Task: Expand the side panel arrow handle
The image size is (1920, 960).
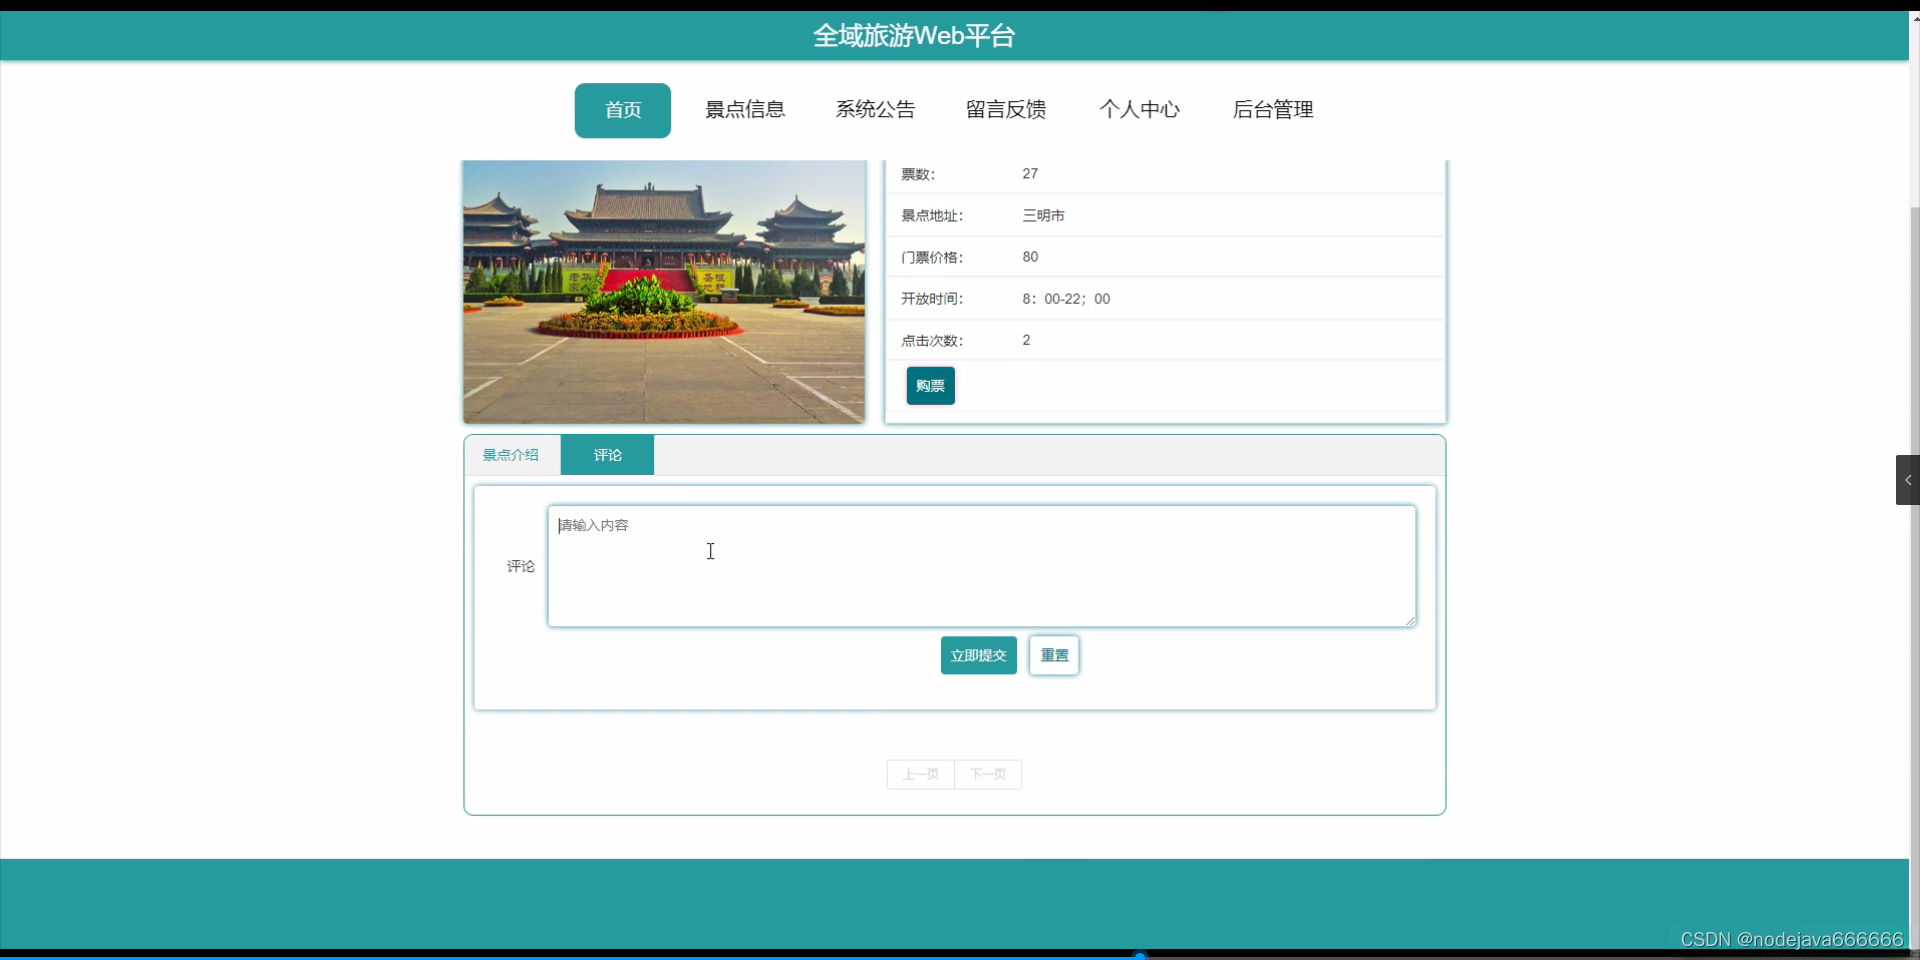Action: tap(1908, 480)
